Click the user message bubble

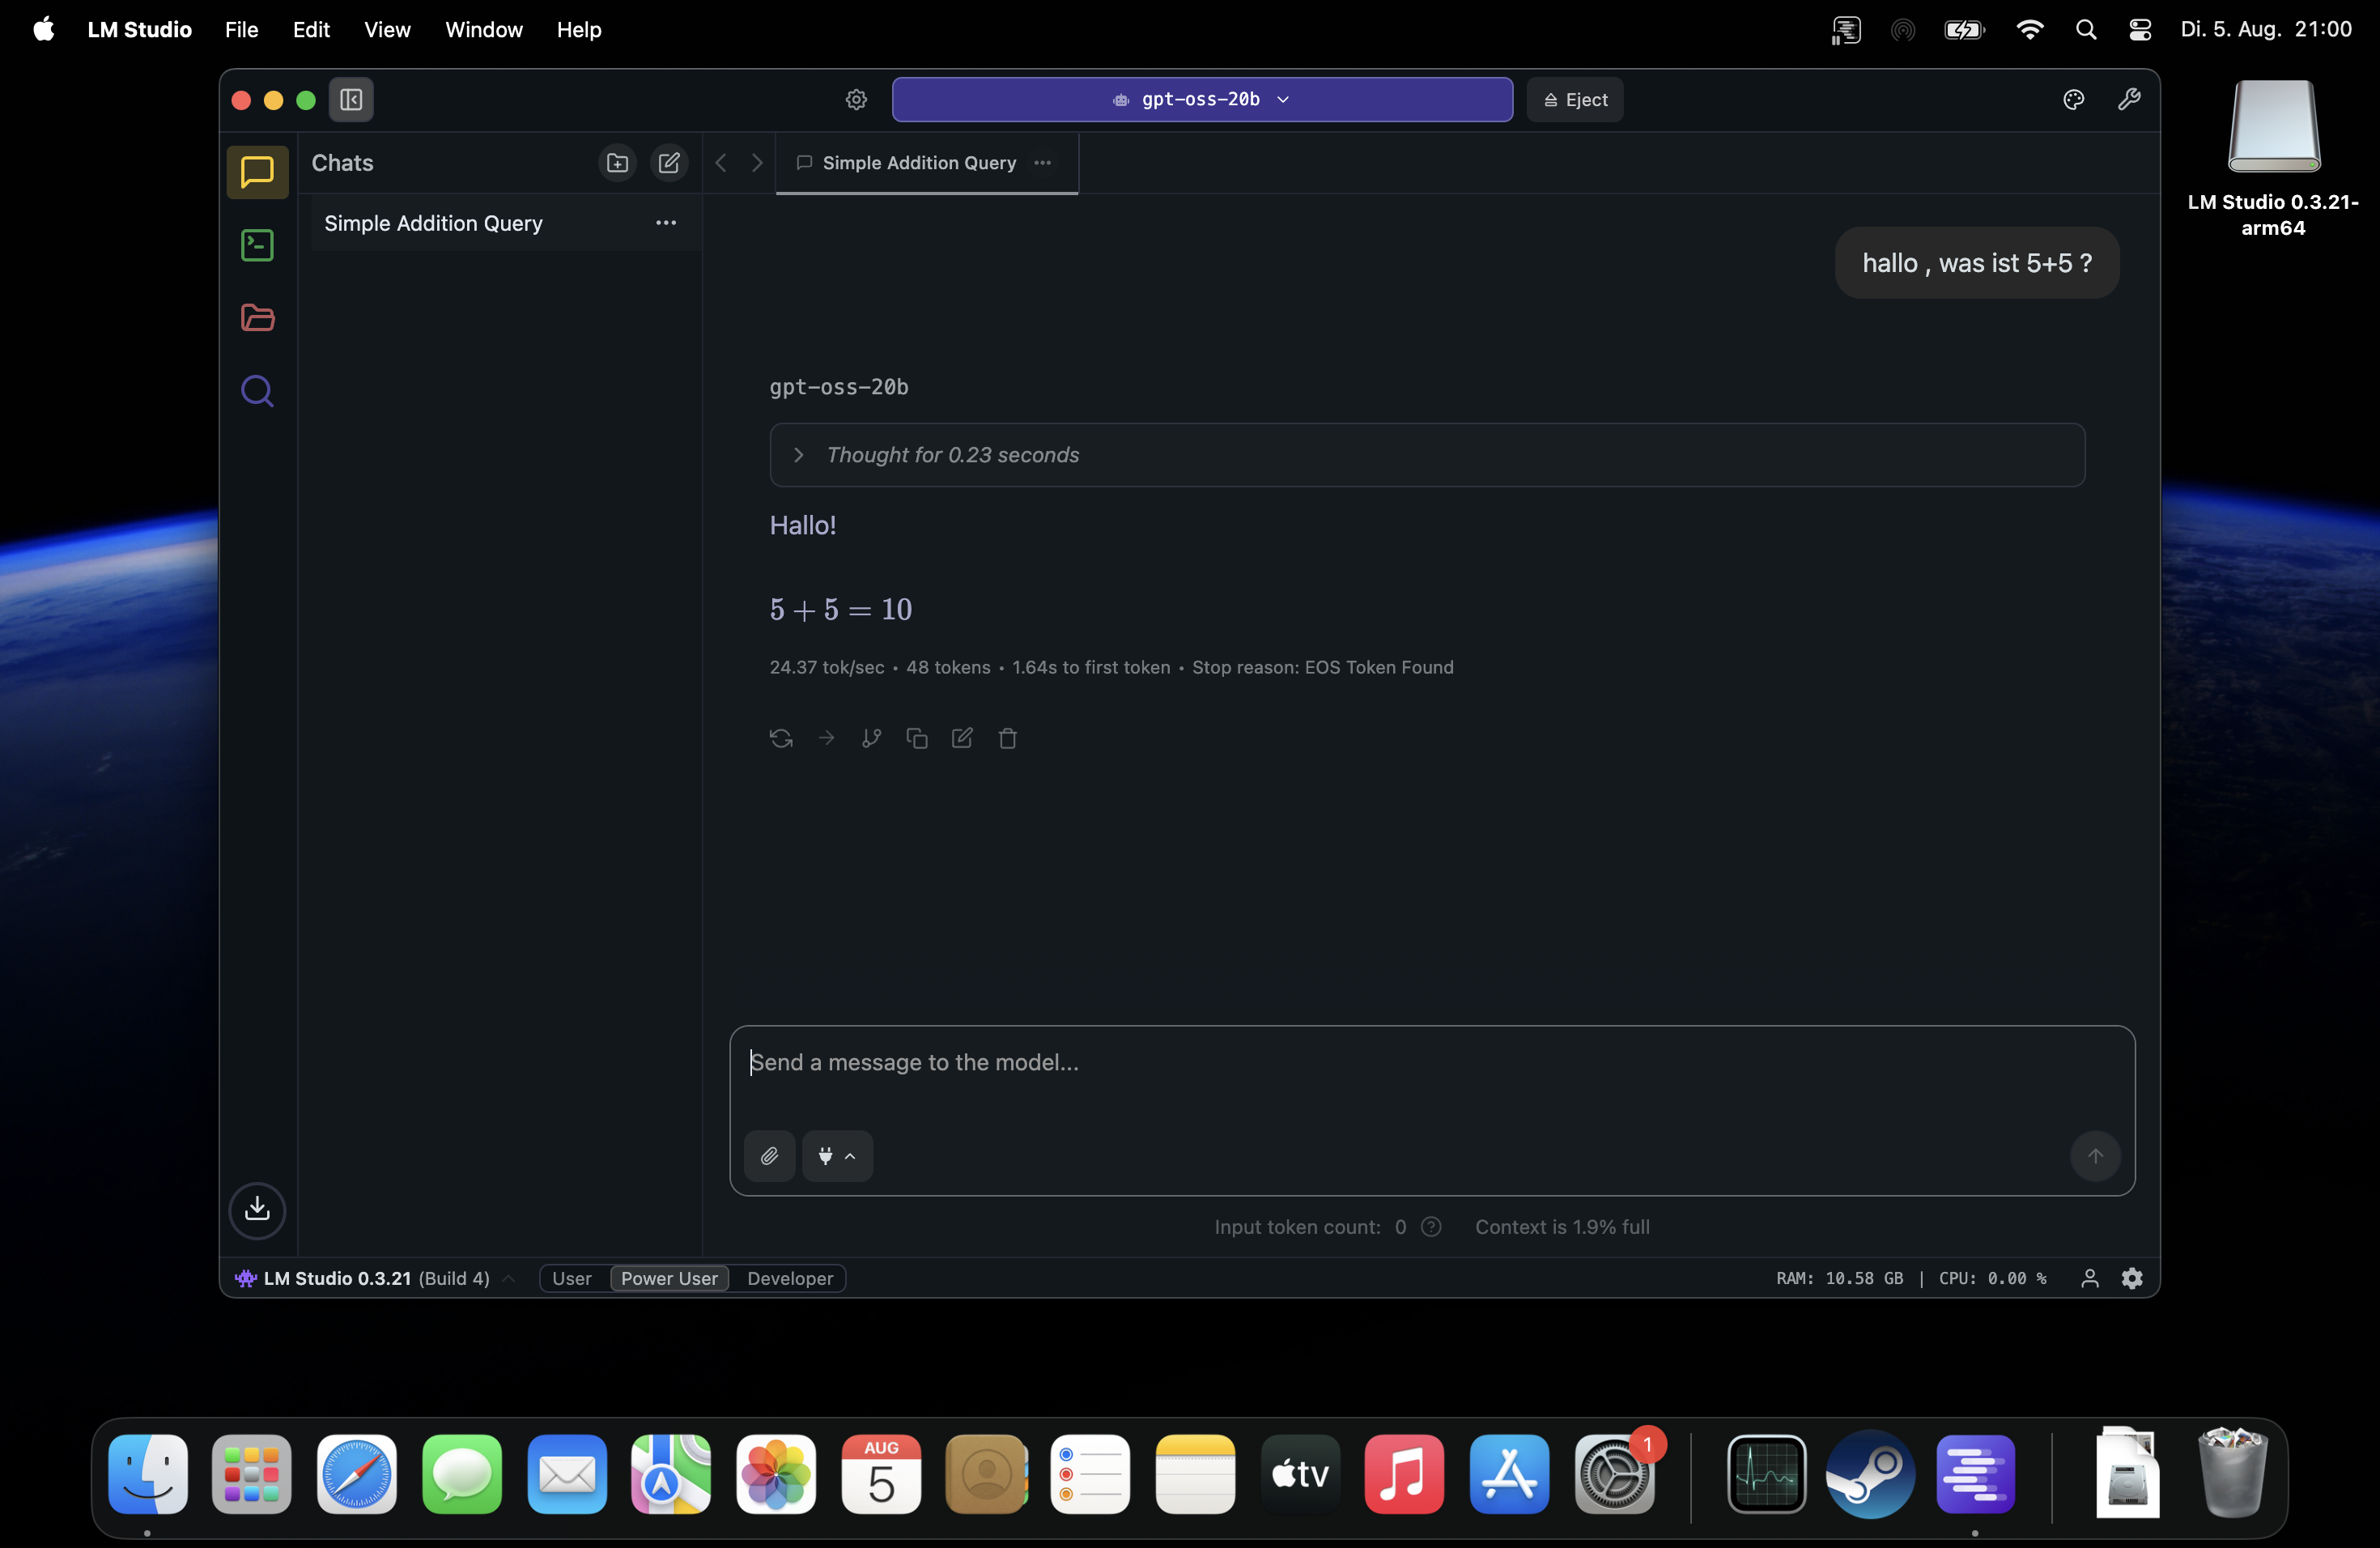(x=1977, y=263)
